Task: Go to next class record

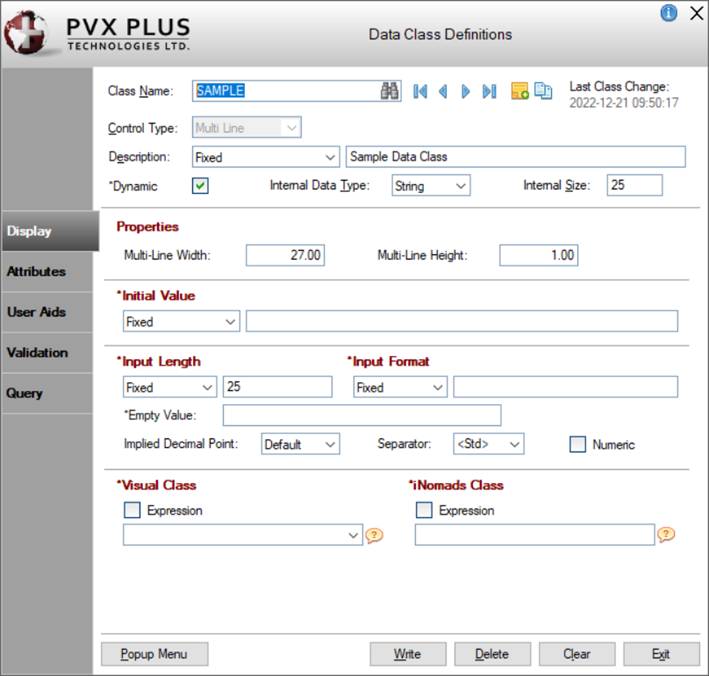Action: pyautogui.click(x=465, y=91)
